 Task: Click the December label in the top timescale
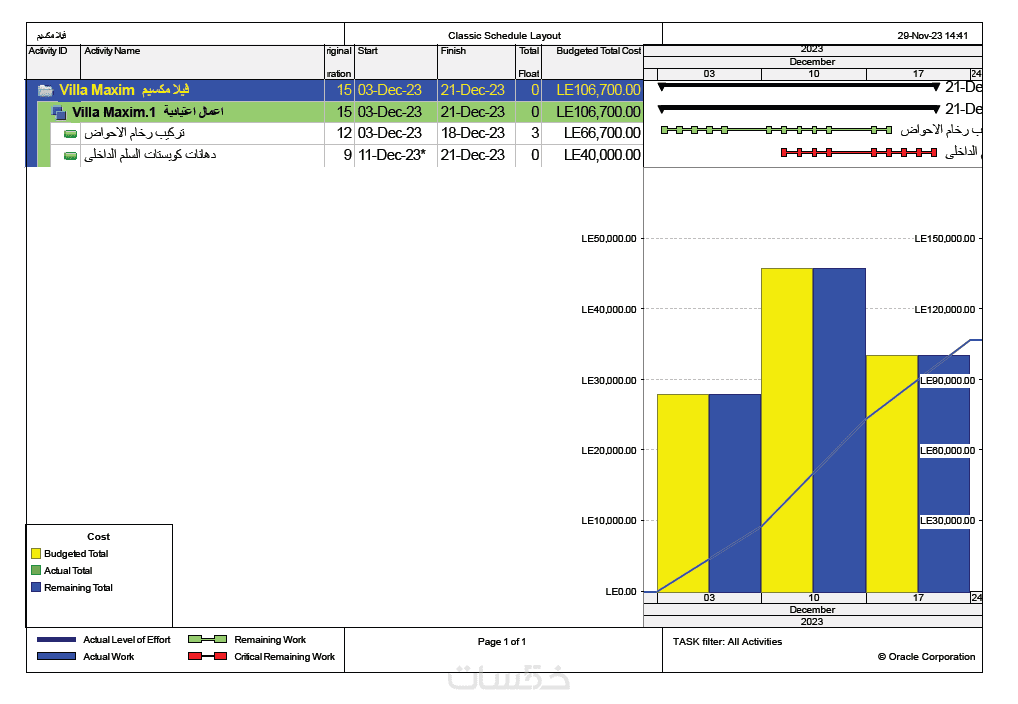coord(812,62)
